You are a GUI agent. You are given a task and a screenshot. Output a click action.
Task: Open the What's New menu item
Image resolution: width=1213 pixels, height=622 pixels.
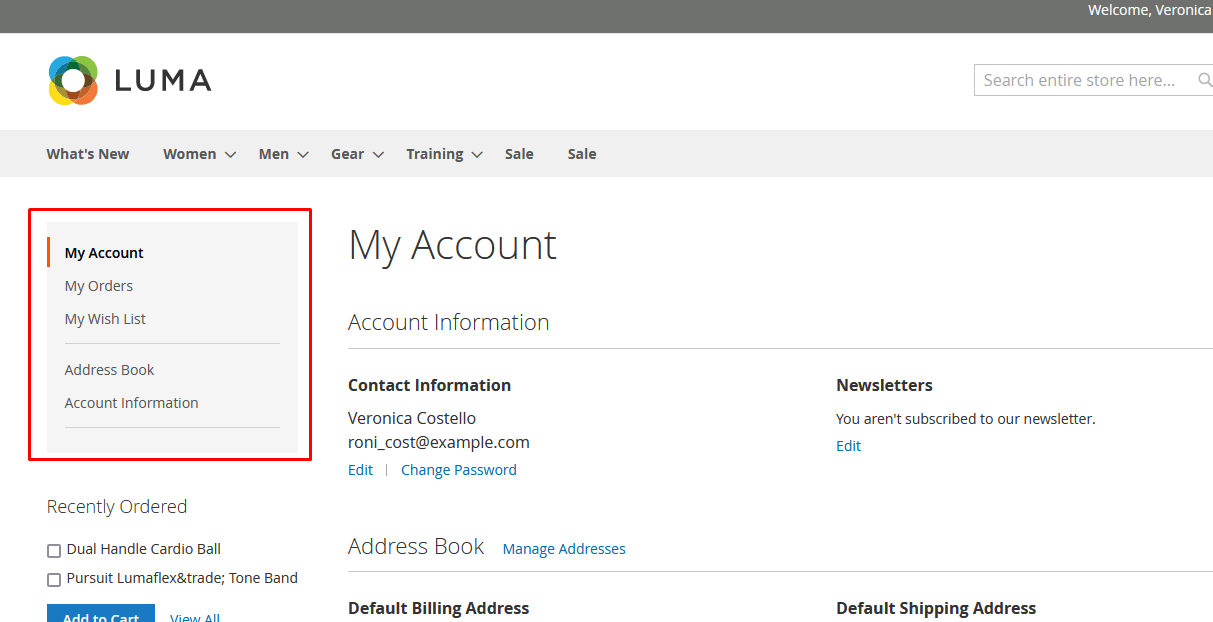click(x=88, y=154)
